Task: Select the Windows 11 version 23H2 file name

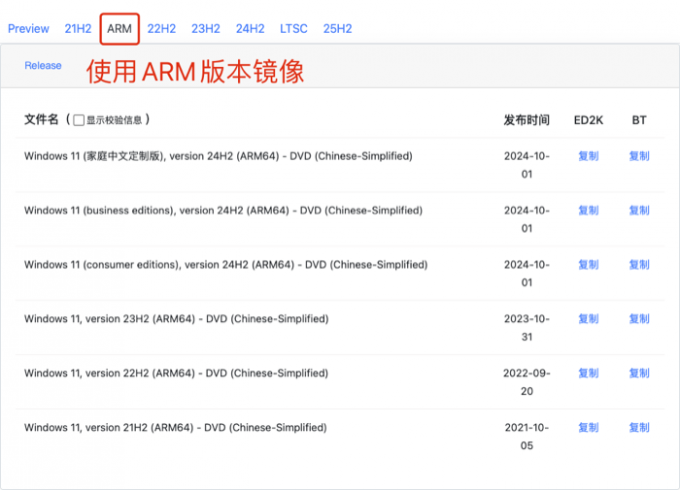Action: (x=177, y=319)
